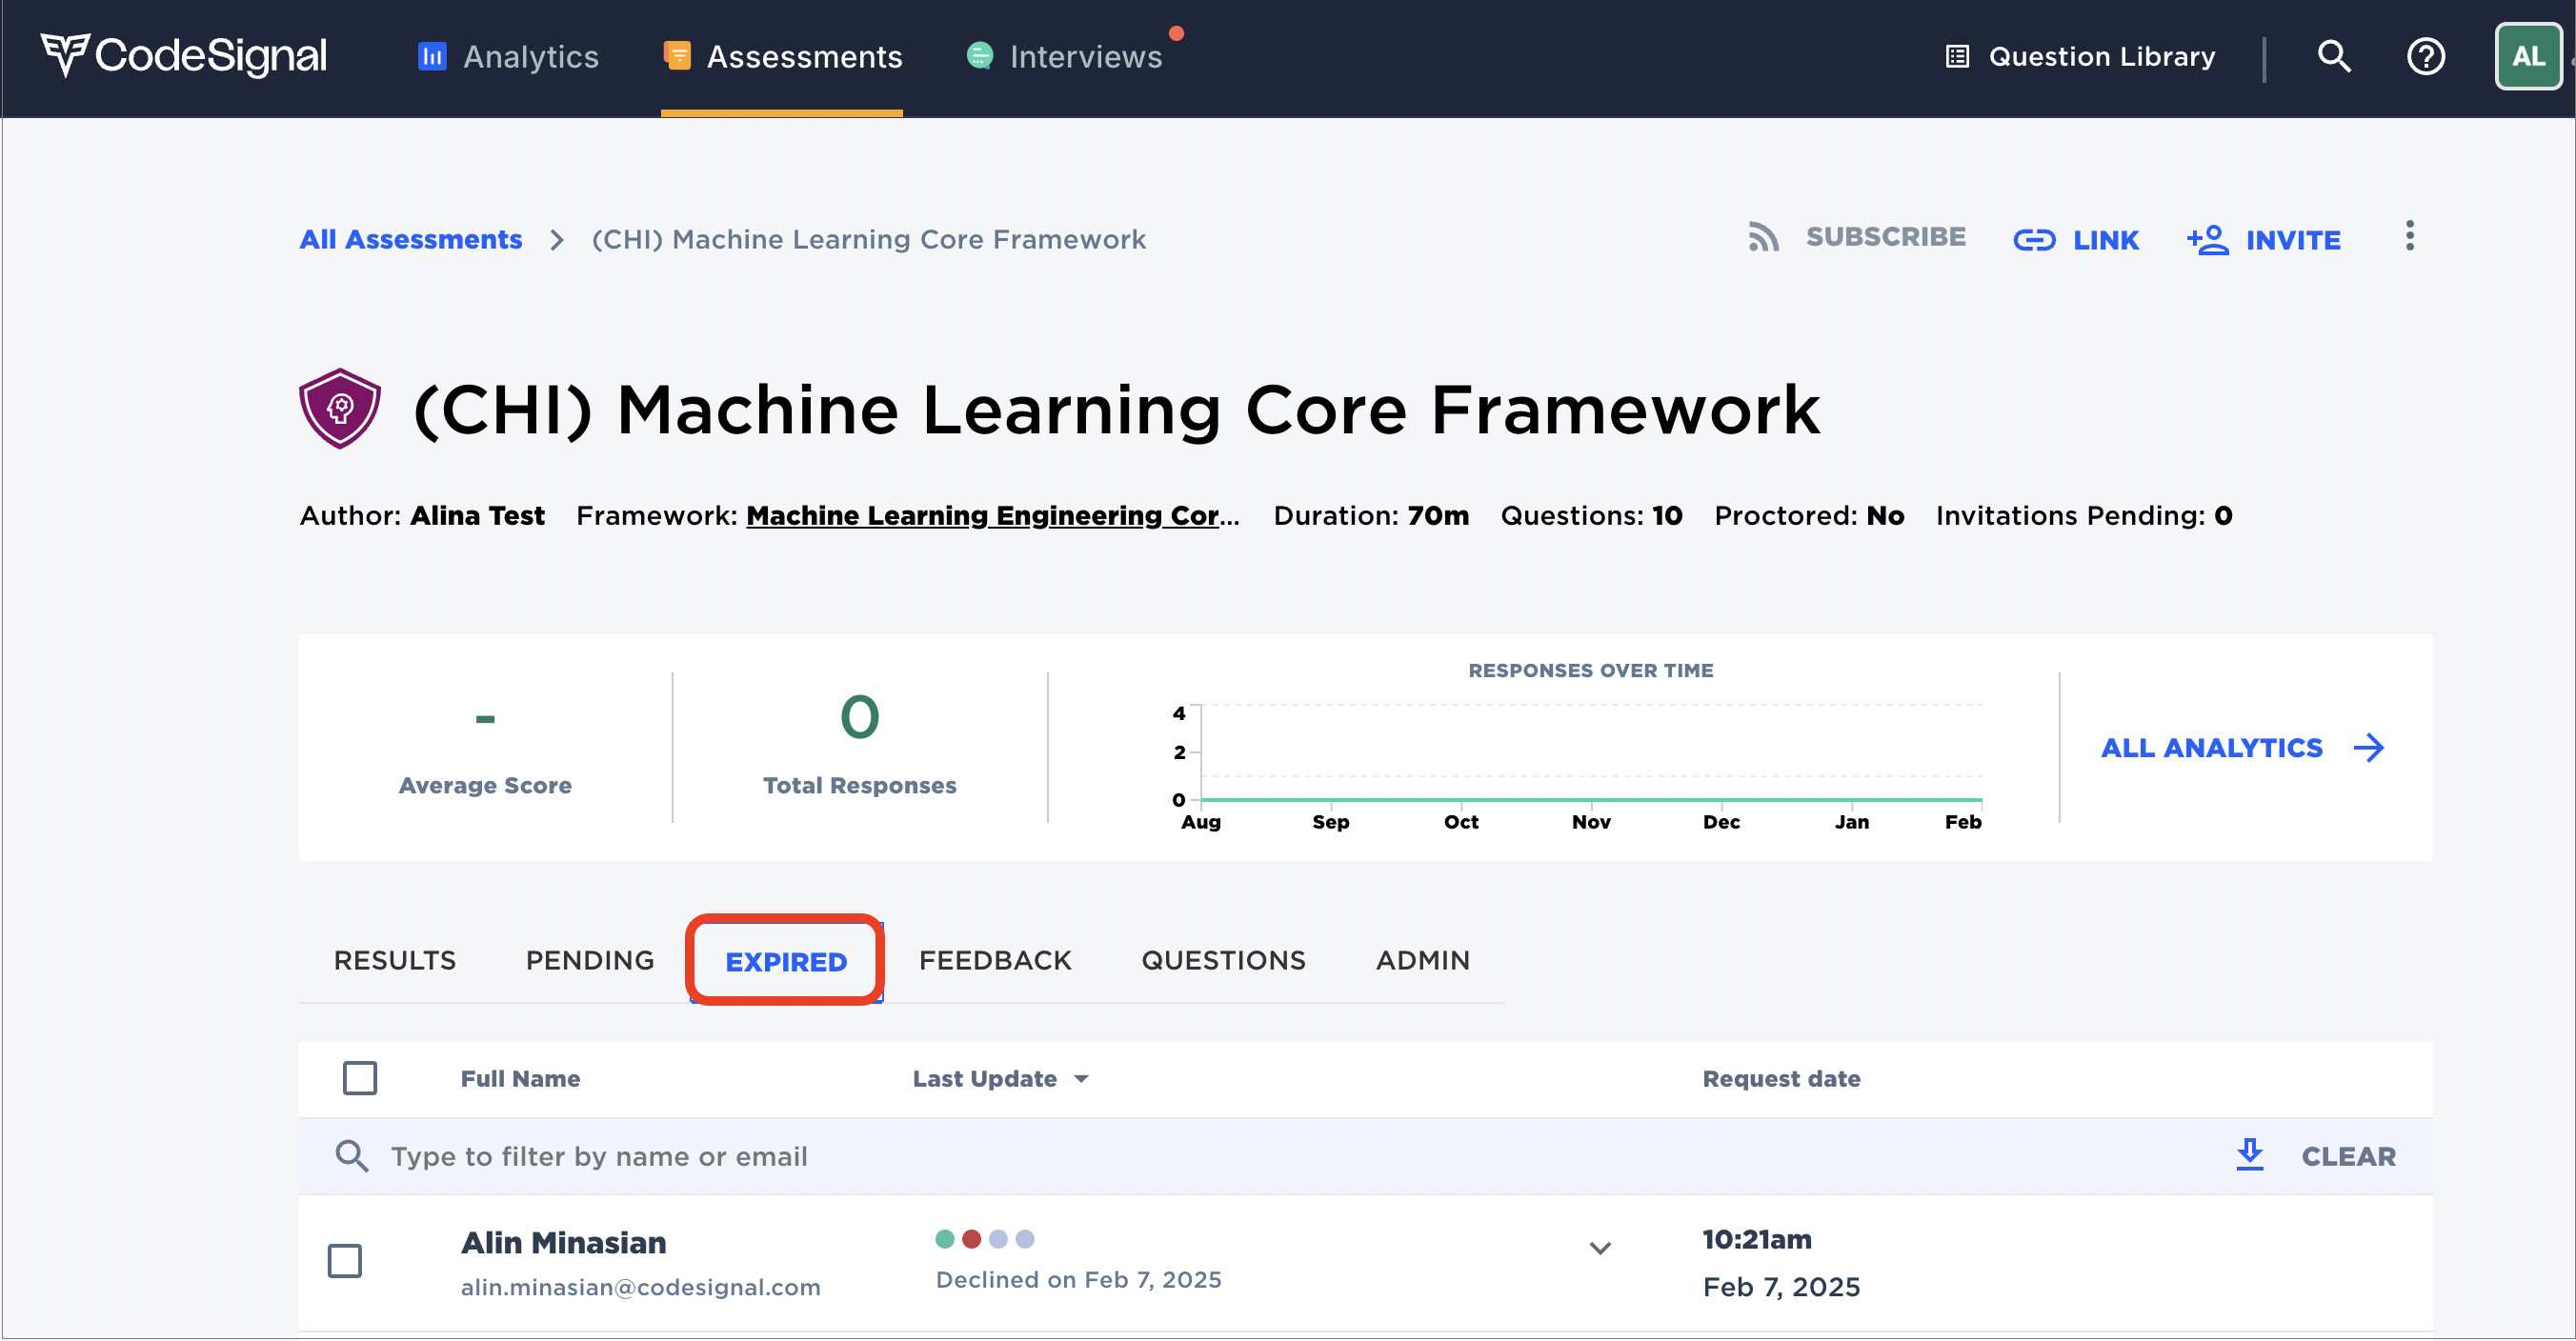
Task: Click the Assessments orange note icon
Action: (x=677, y=56)
